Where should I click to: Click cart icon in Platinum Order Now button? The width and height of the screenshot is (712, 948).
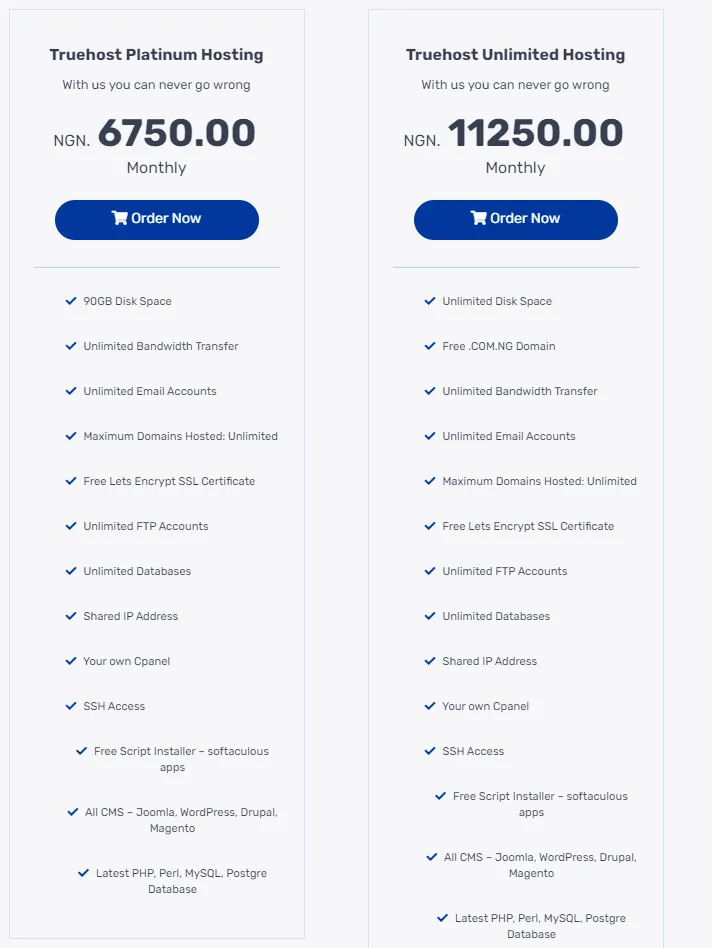[120, 218]
